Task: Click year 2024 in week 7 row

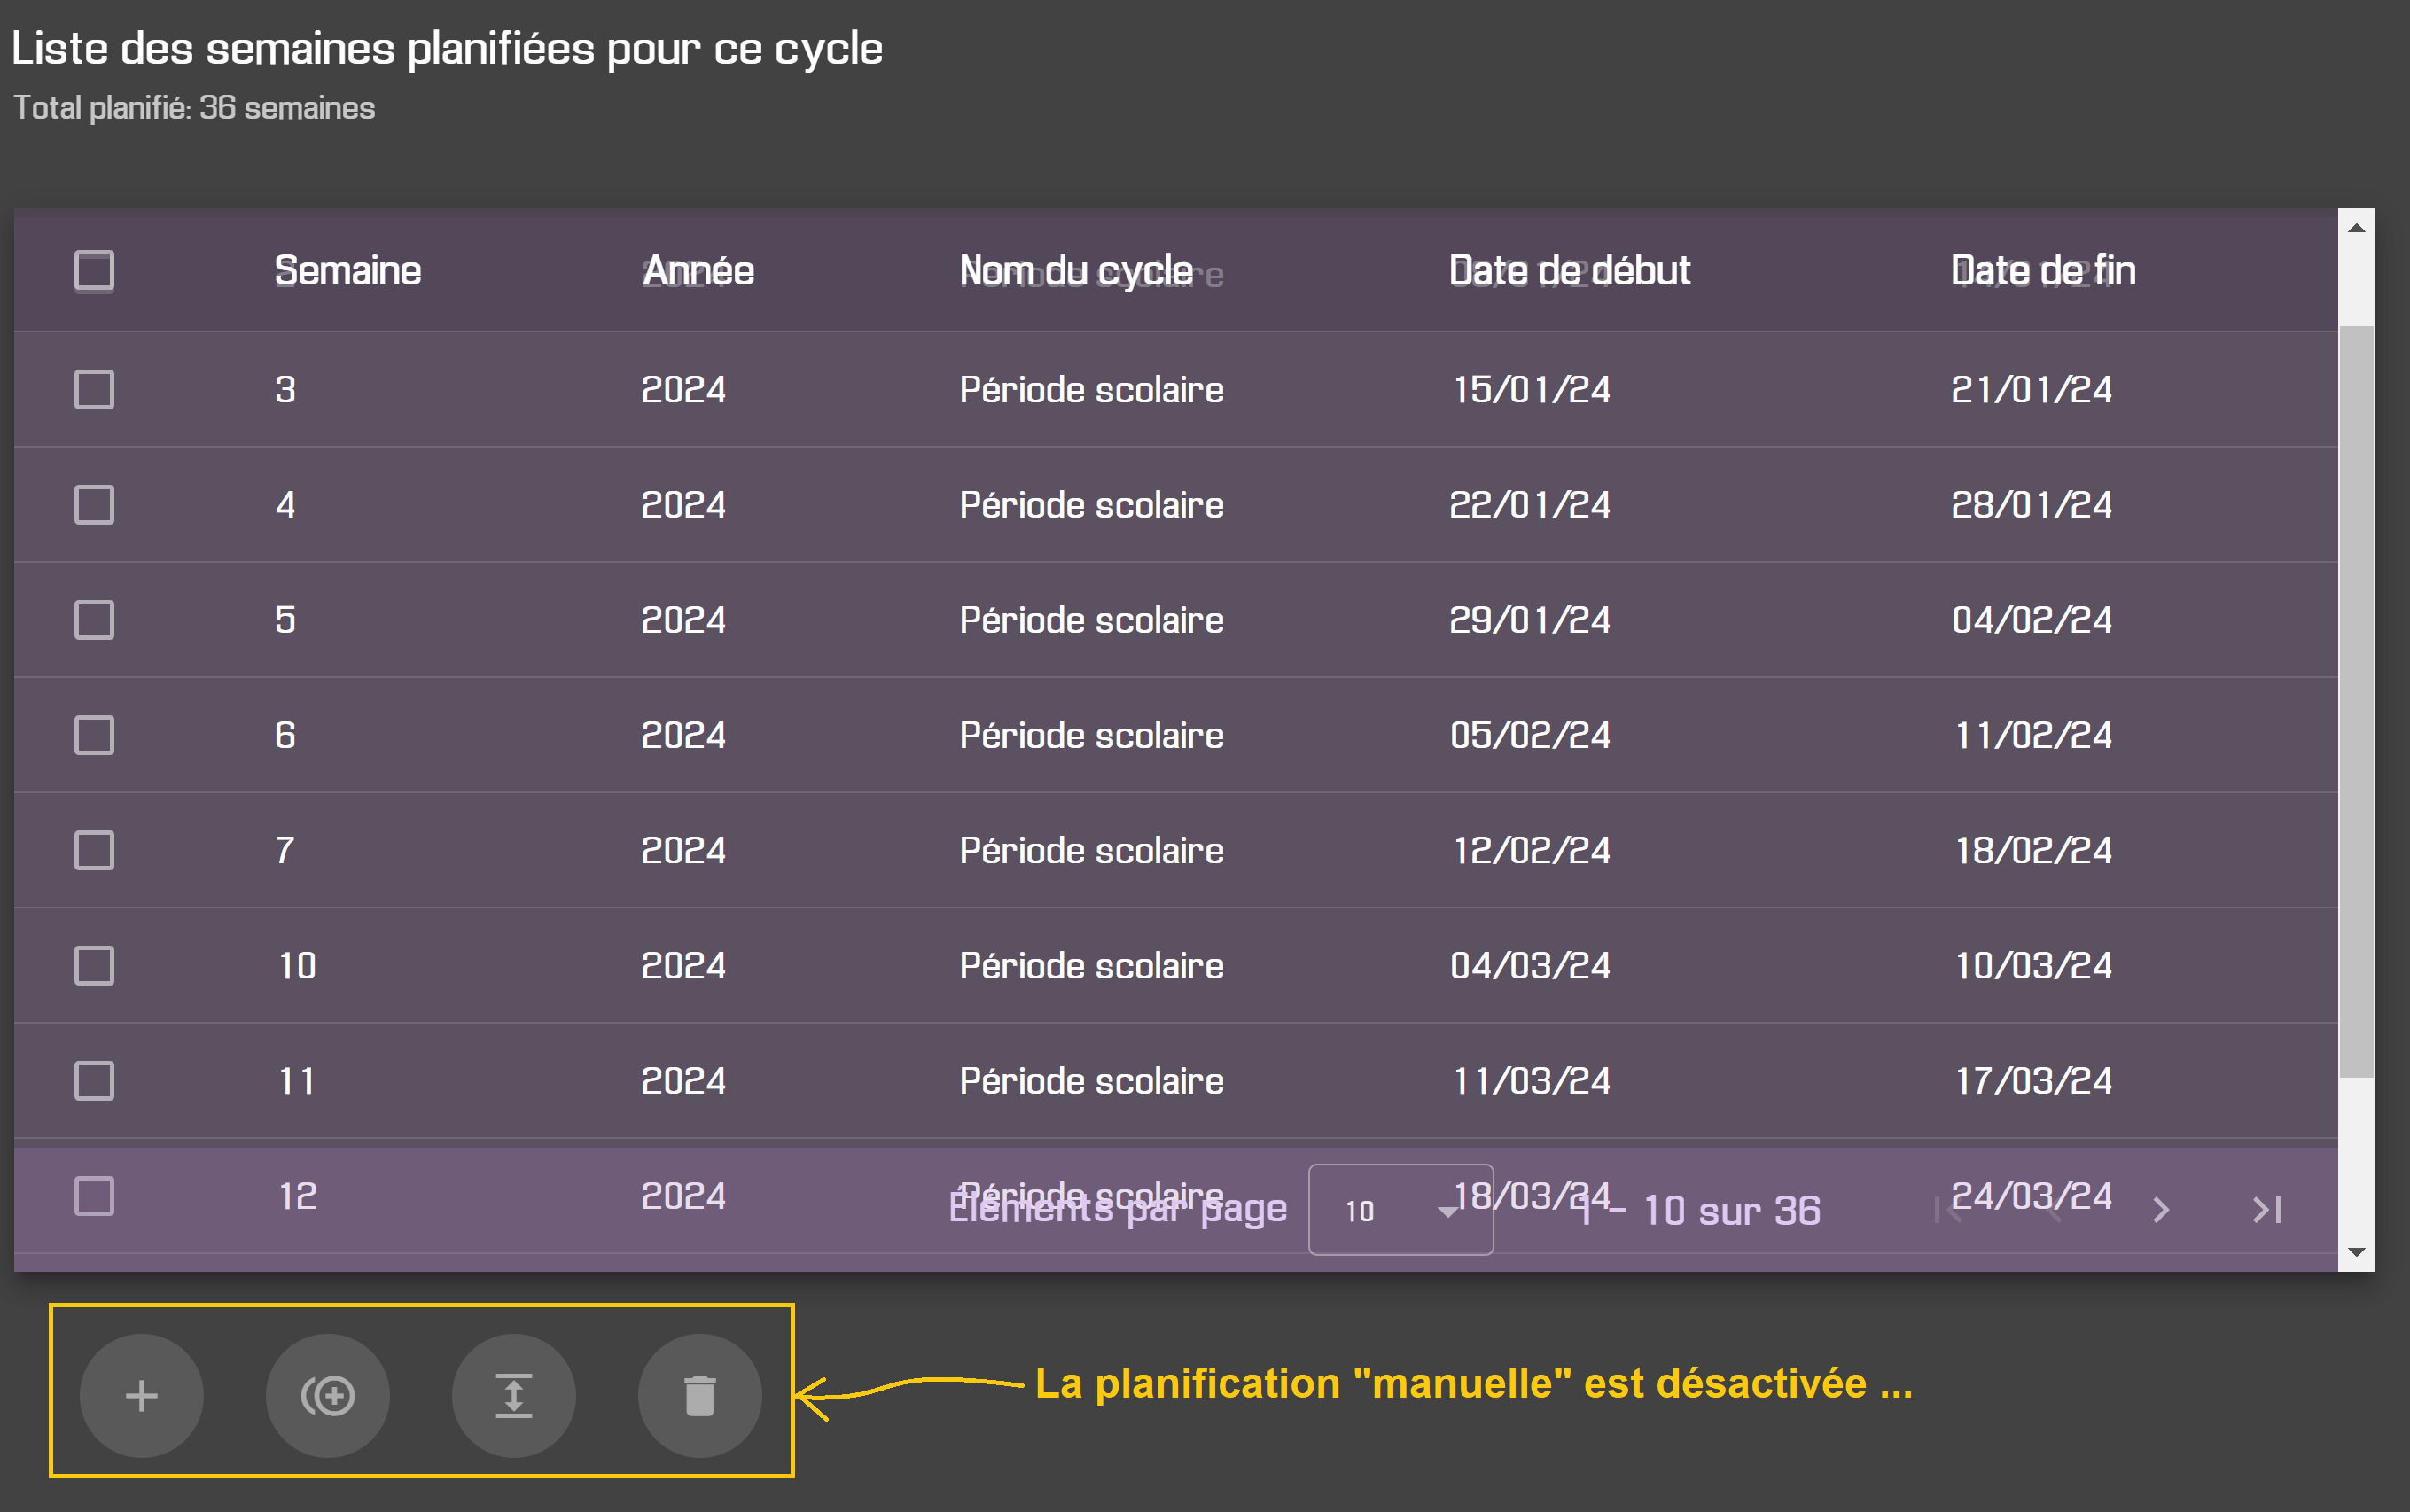Action: coord(683,850)
